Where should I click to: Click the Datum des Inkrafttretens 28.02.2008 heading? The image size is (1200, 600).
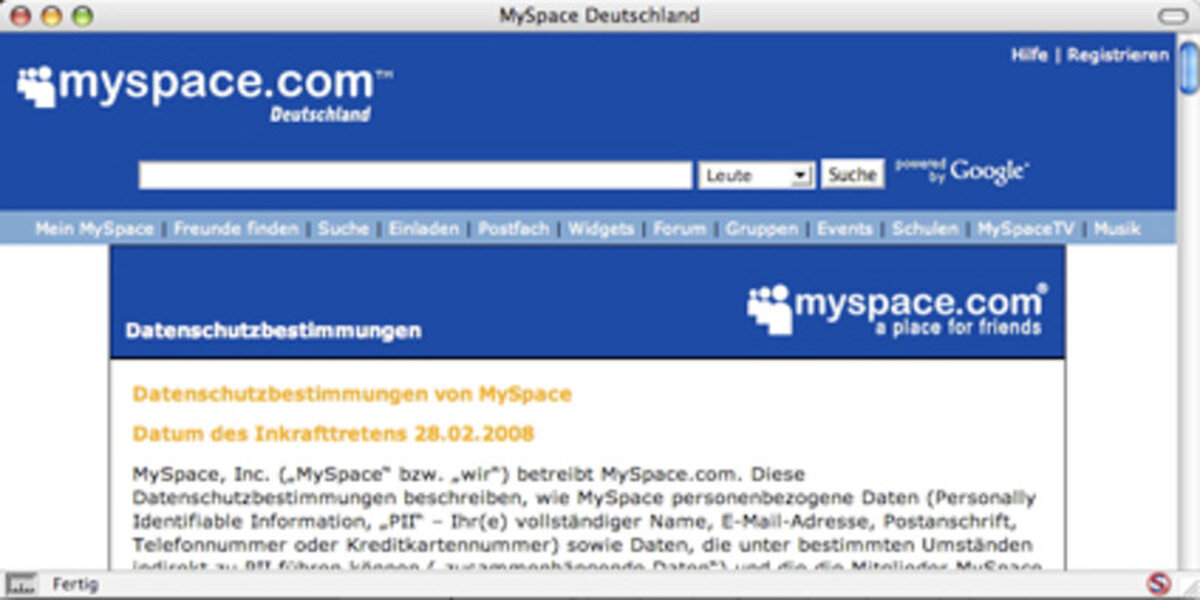tap(333, 434)
